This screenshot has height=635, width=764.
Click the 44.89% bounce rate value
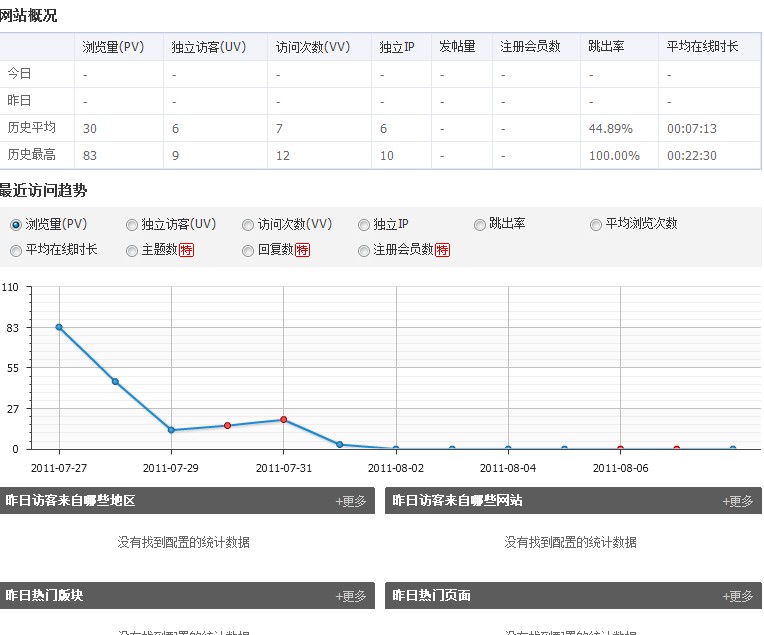pos(611,129)
